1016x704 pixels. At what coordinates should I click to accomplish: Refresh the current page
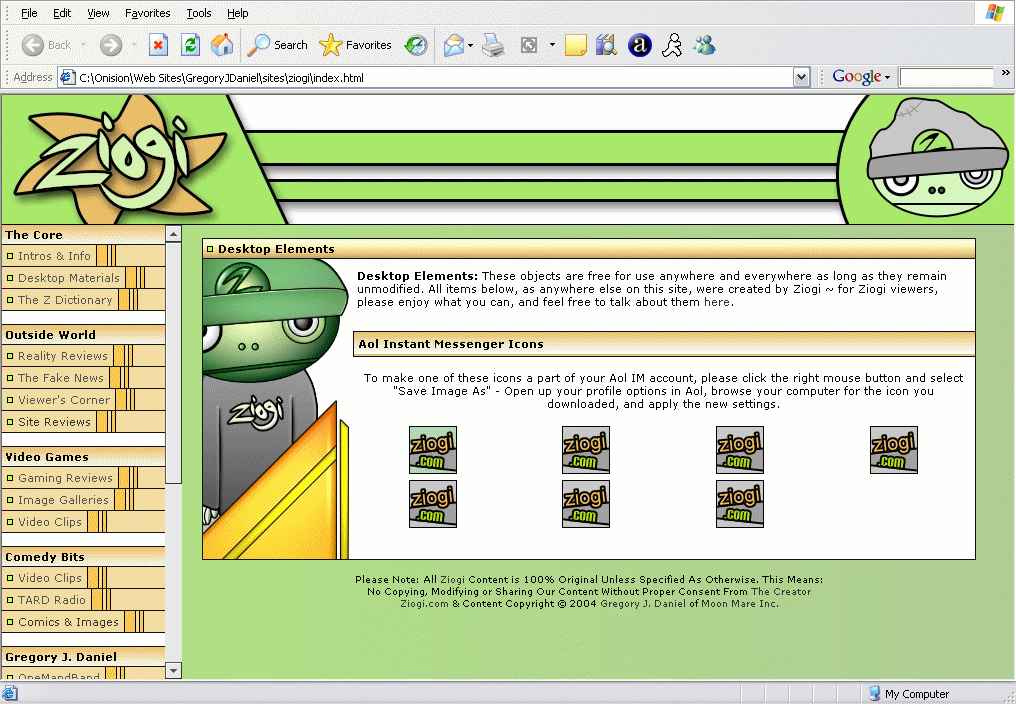coord(190,45)
